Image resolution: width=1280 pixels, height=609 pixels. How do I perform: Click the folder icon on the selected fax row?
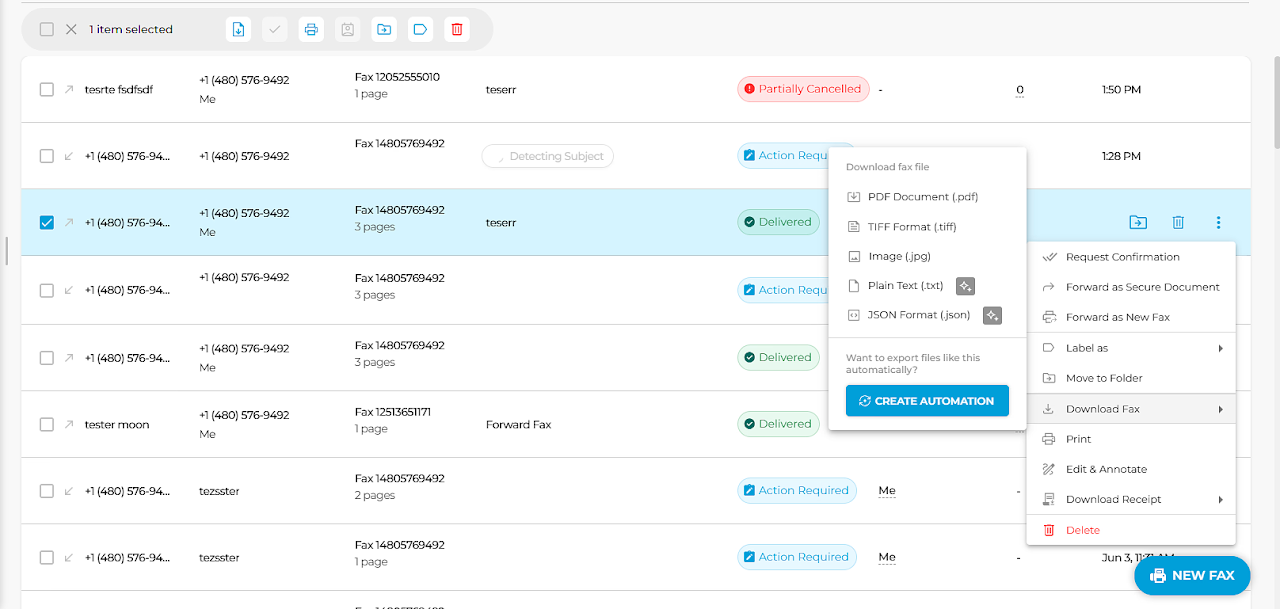pos(1138,222)
